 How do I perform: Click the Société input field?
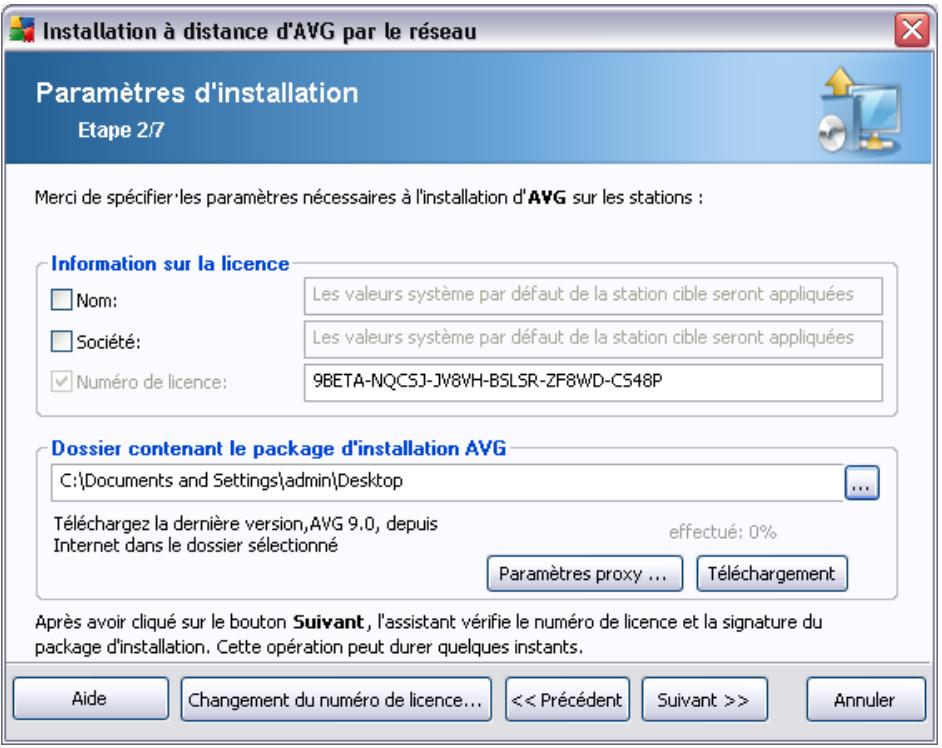click(593, 339)
